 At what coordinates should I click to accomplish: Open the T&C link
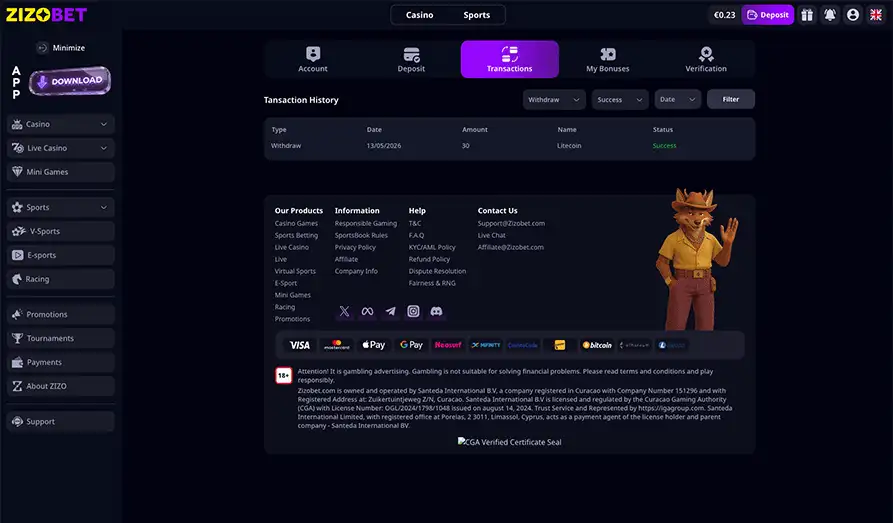click(415, 223)
